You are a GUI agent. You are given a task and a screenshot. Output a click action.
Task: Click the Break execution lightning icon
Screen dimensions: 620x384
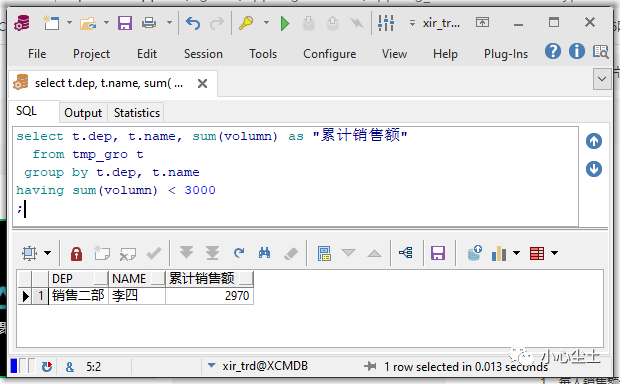click(357, 23)
